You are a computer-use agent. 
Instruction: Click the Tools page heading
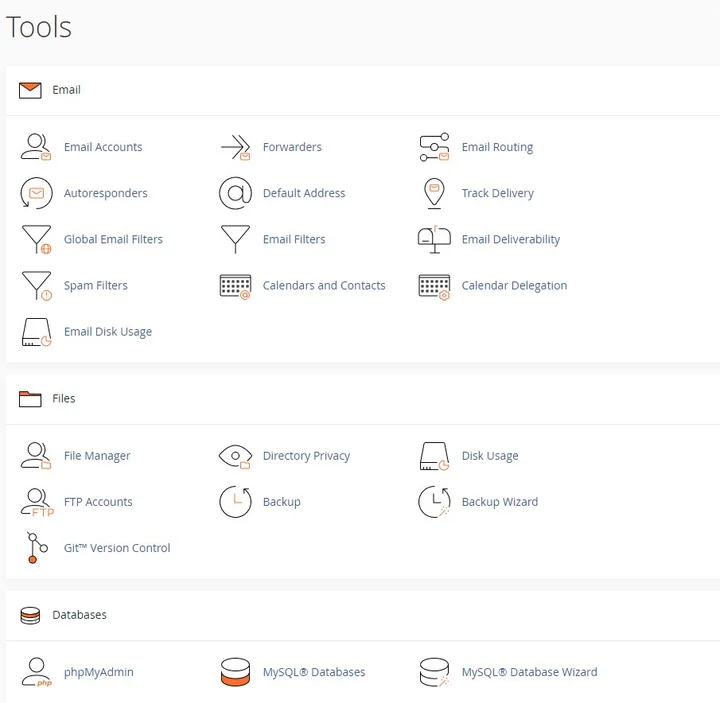pos(39,27)
